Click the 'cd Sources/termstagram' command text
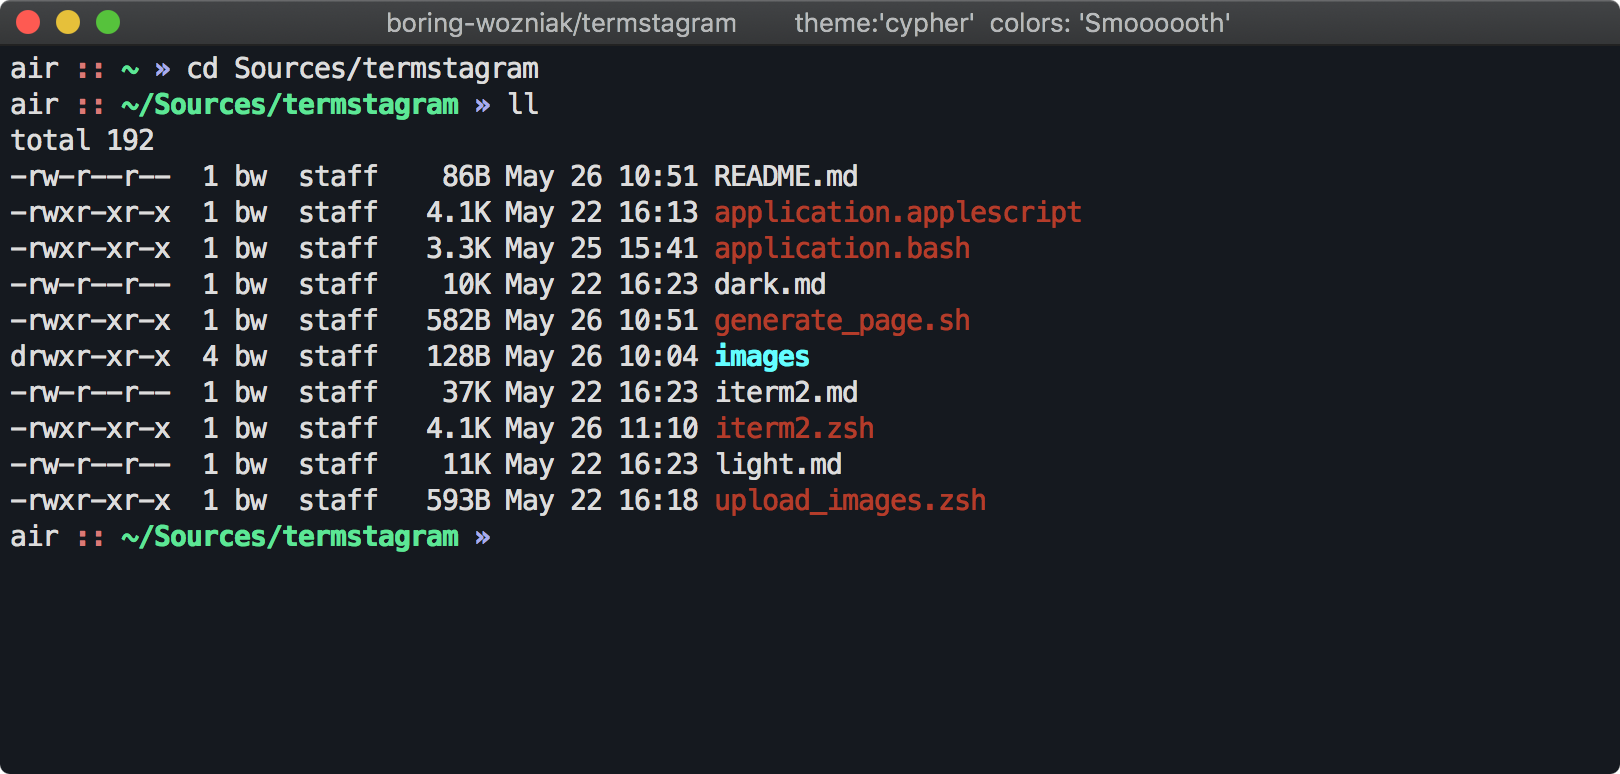The height and width of the screenshot is (774, 1620). pyautogui.click(x=363, y=69)
